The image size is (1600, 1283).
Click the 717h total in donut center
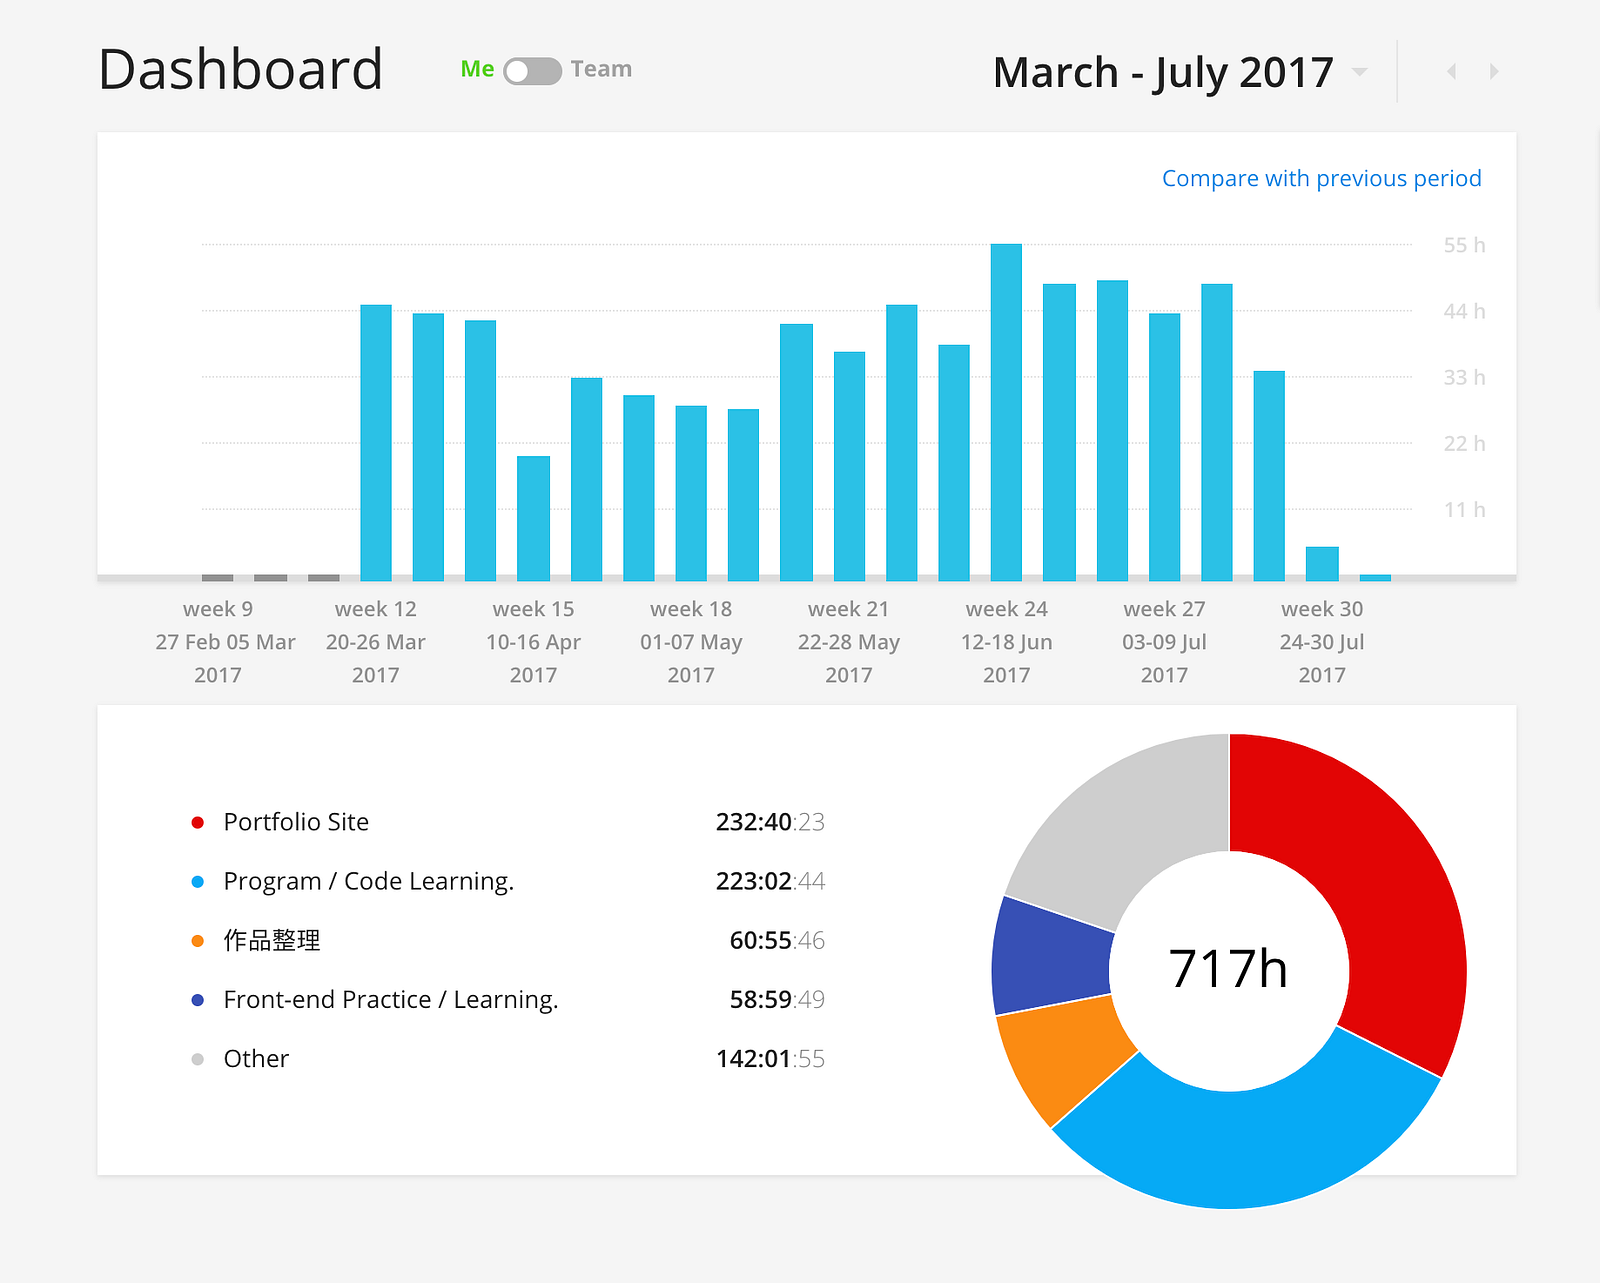click(1229, 969)
